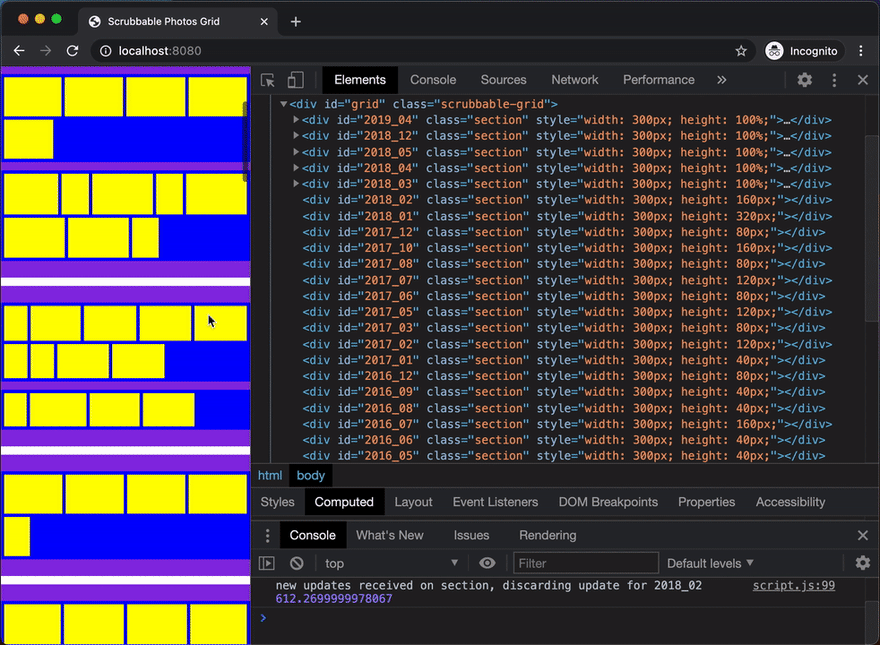Image resolution: width=880 pixels, height=645 pixels.
Task: Expand the 2019_04 section node
Action: click(296, 120)
